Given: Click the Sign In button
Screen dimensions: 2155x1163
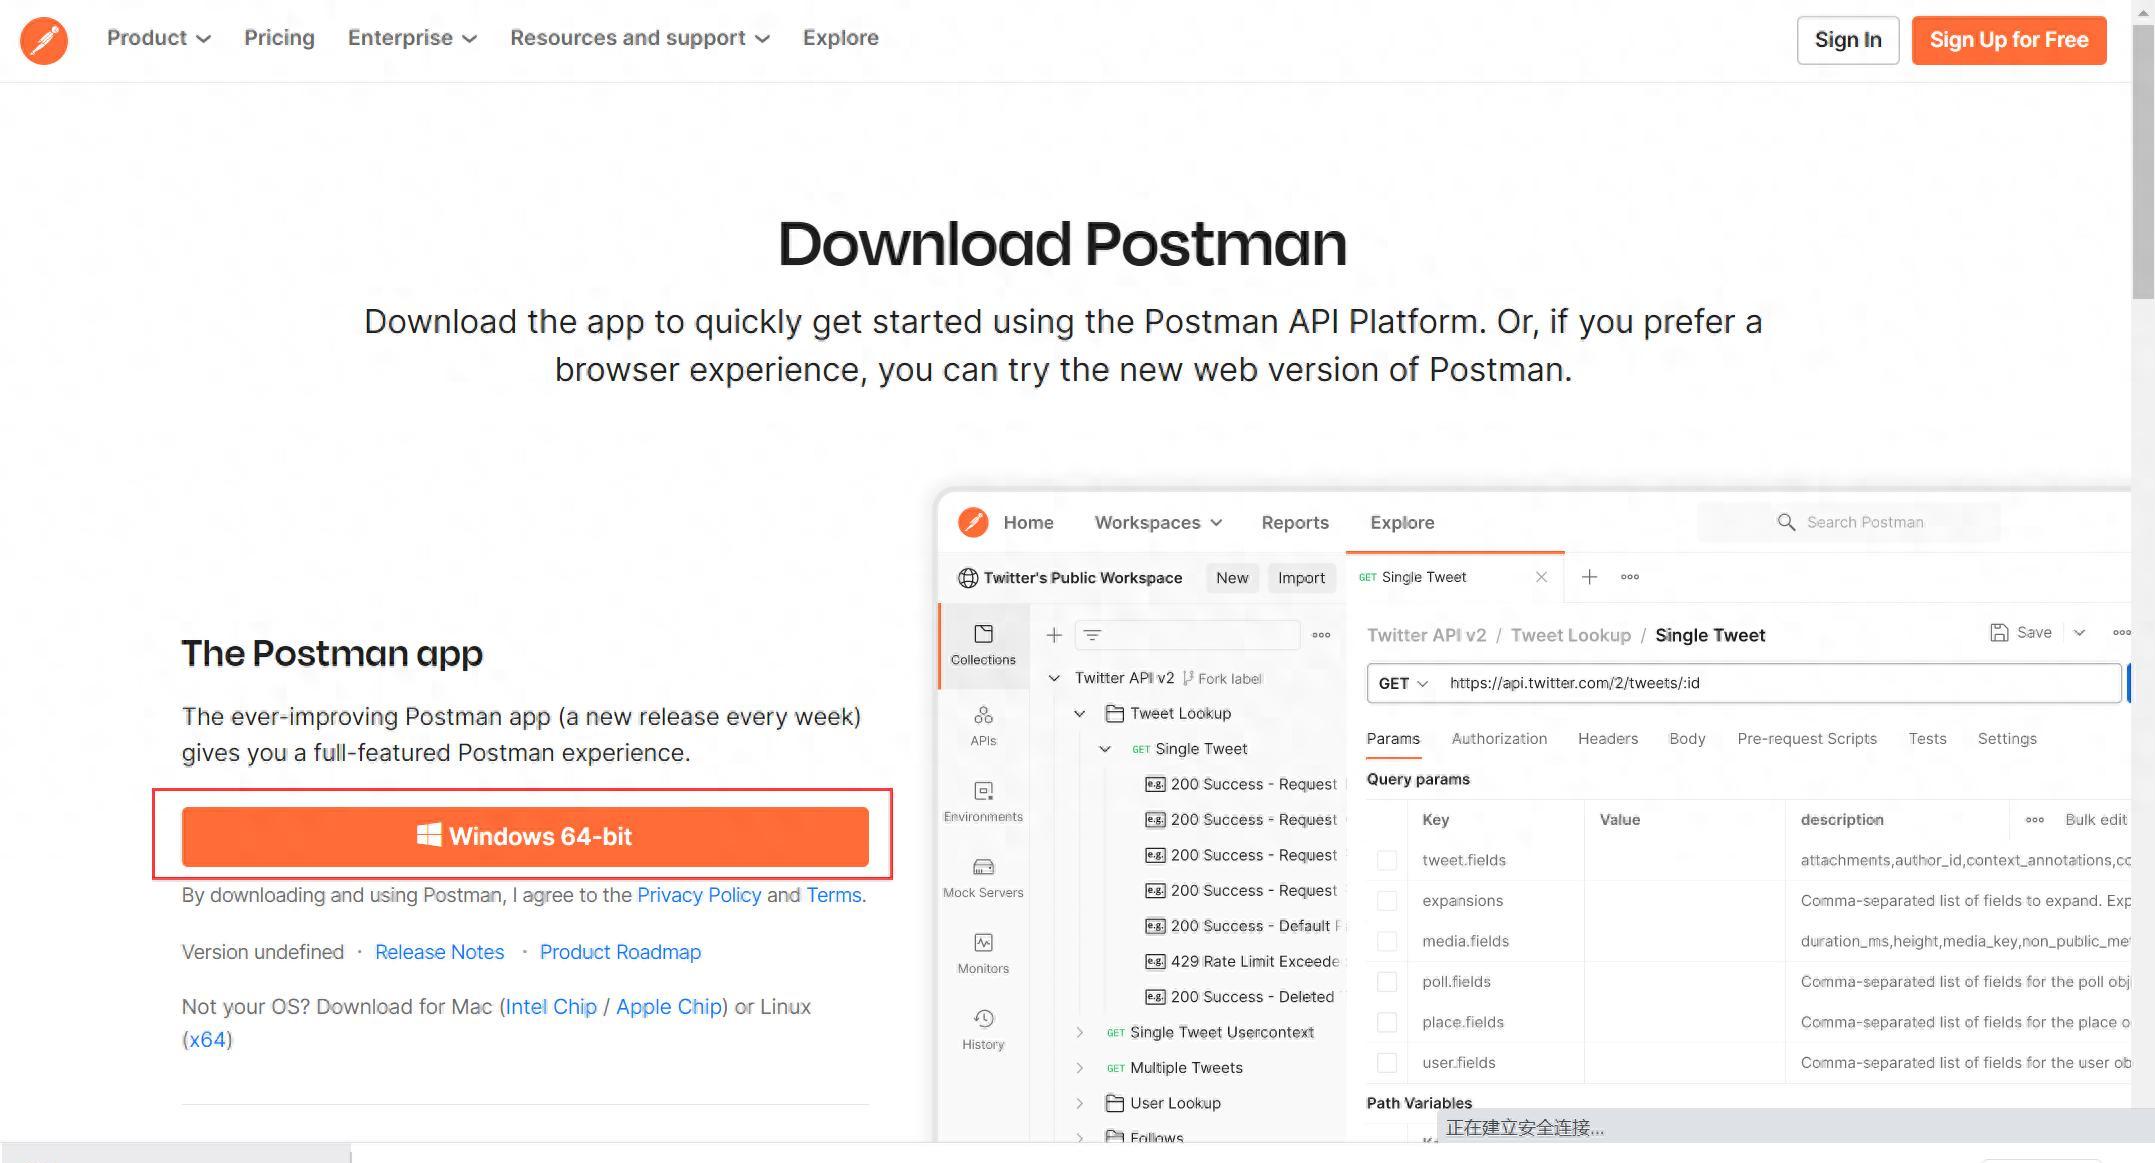Looking at the screenshot, I should (1848, 40).
